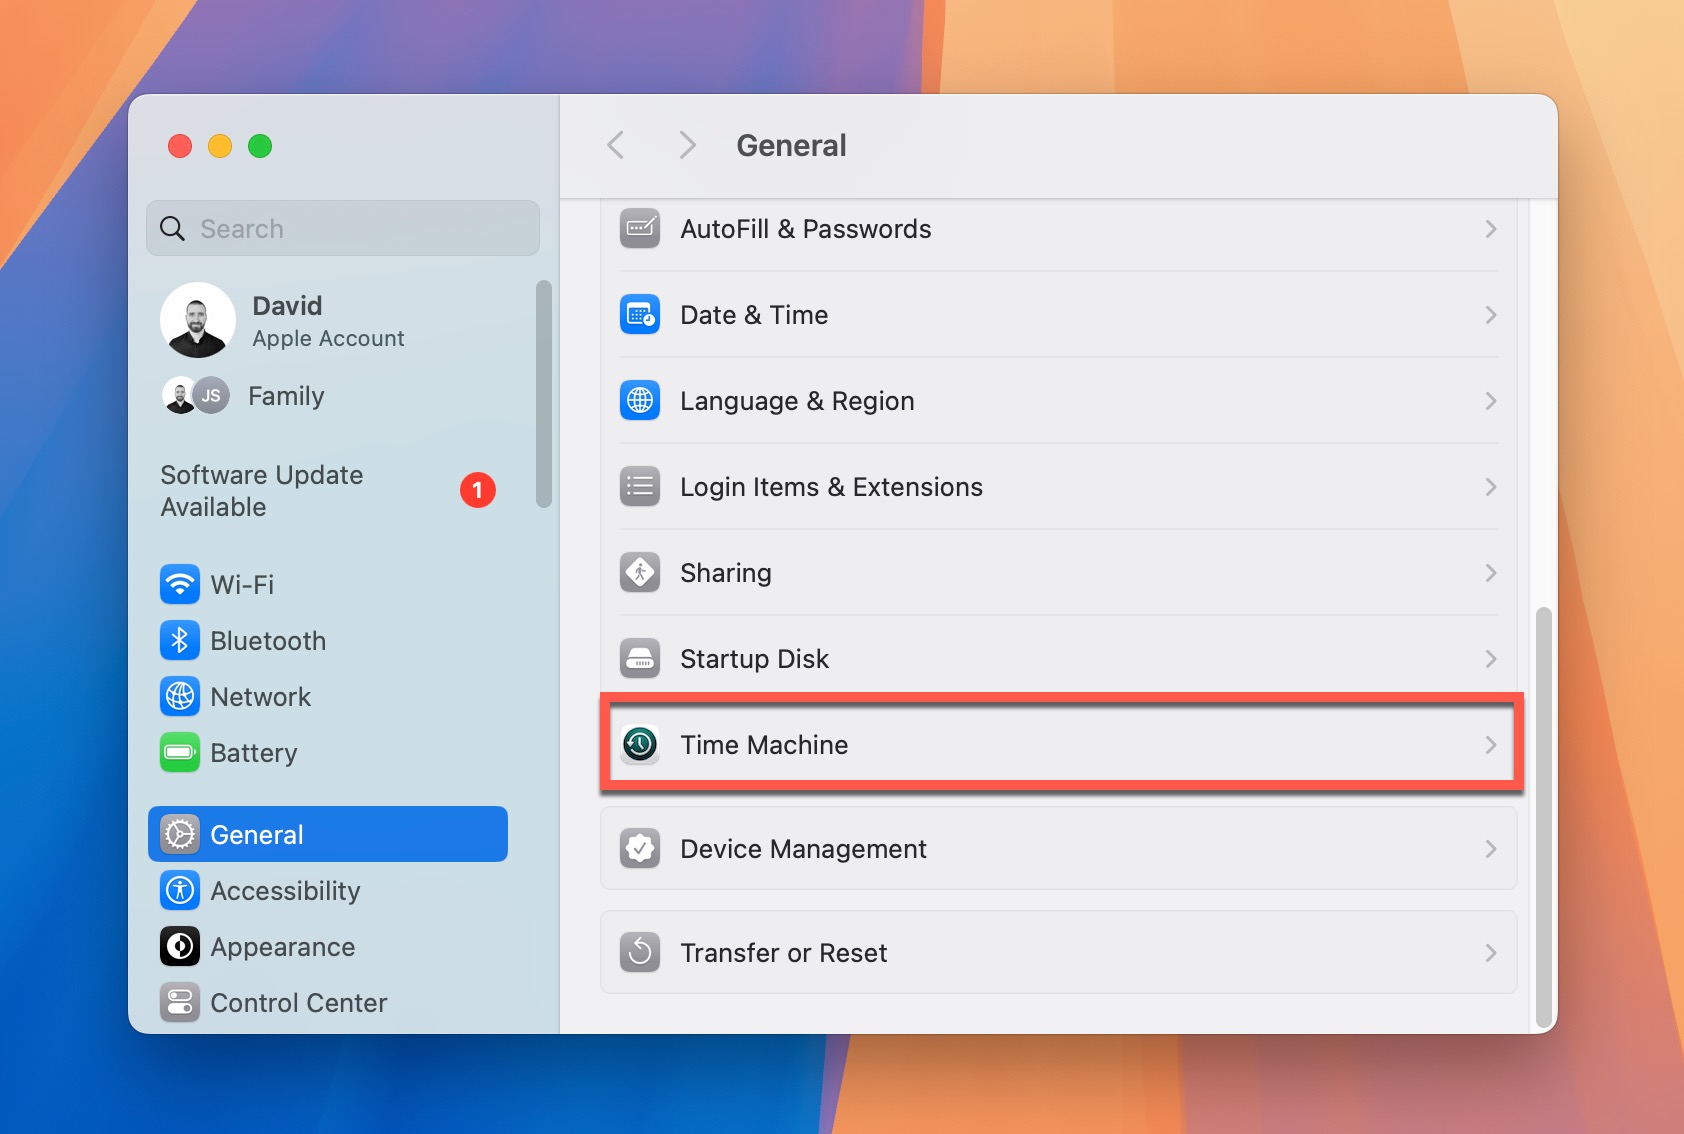Select Battery in the sidebar
The image size is (1684, 1134).
328,753
